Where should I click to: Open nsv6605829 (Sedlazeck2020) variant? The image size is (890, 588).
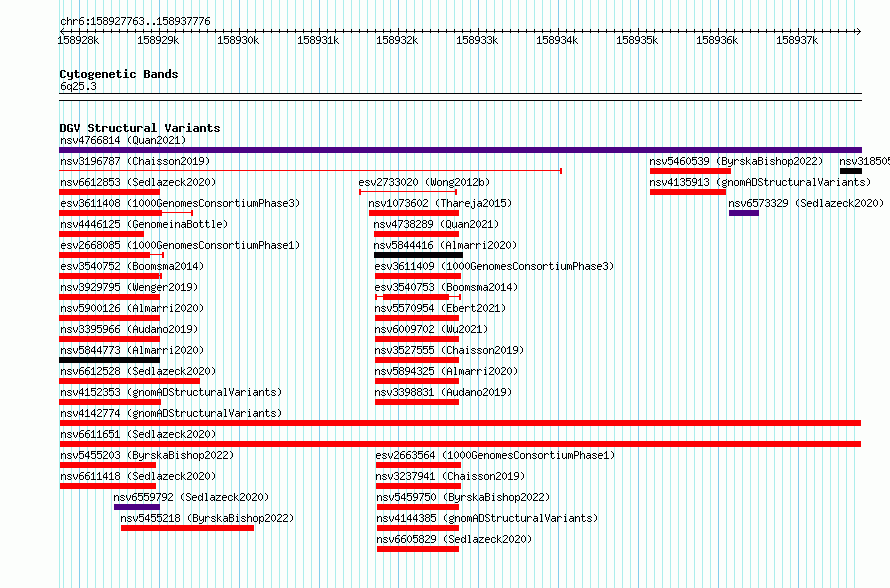(455, 539)
